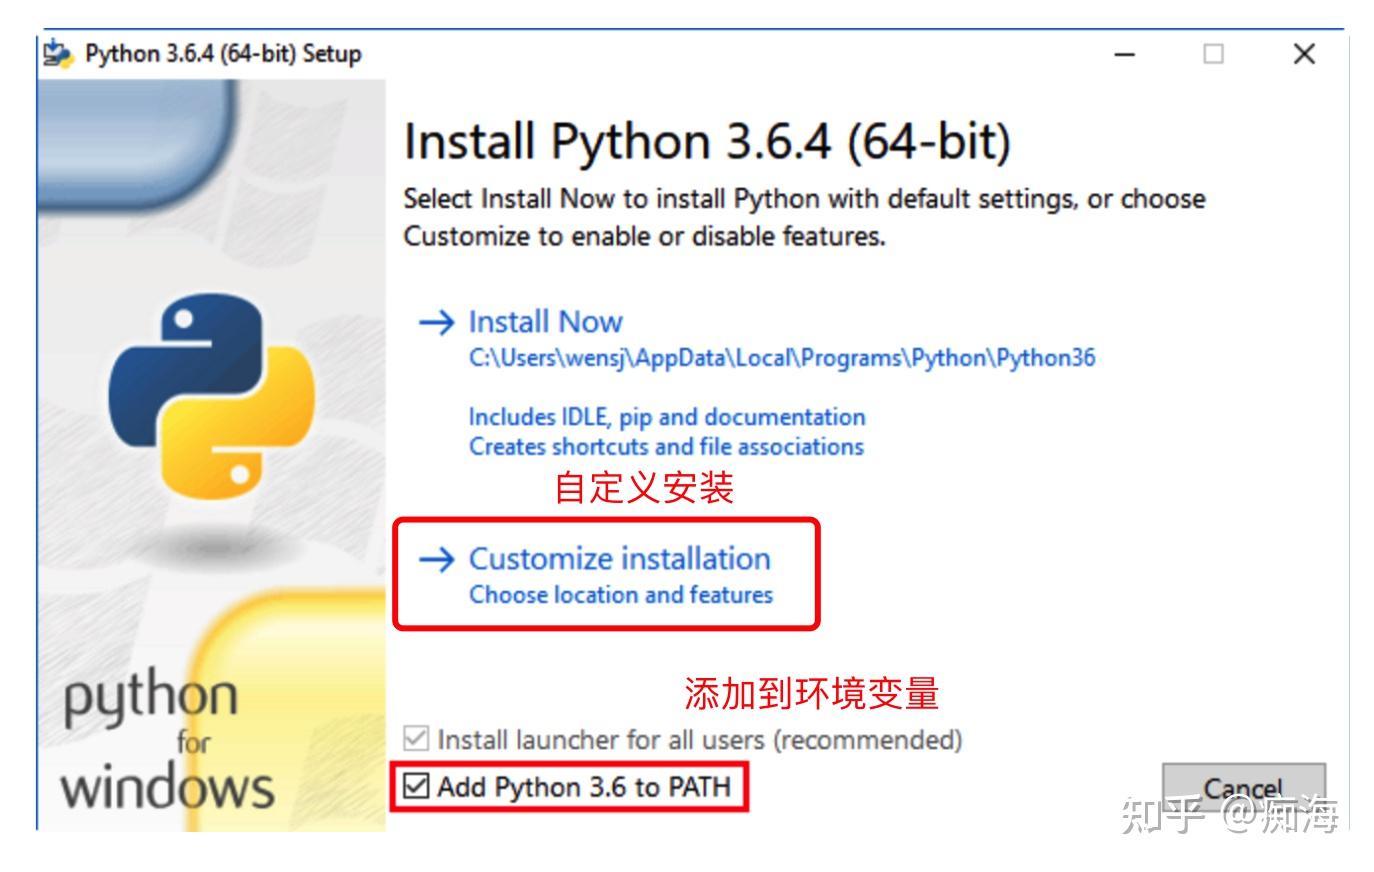Click the Install Python 3.6.4 (64-bit) heading
The height and width of the screenshot is (872, 1374).
pyautogui.click(x=706, y=142)
